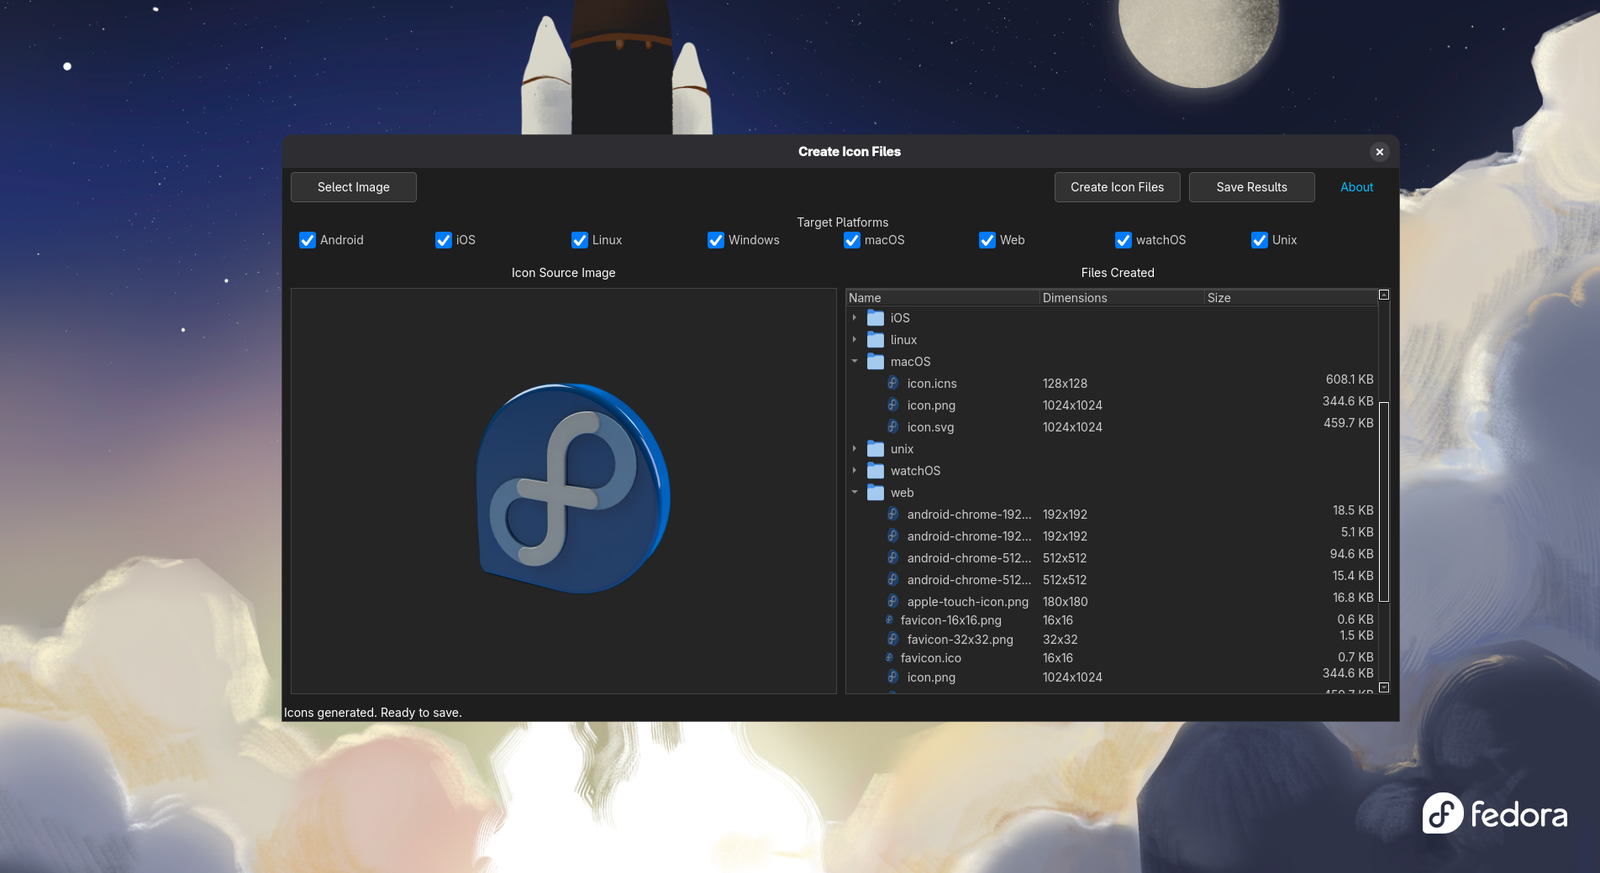Click thumbnail icon of the 15.4 KB android-chrome file
The image size is (1600, 873).
[892, 580]
